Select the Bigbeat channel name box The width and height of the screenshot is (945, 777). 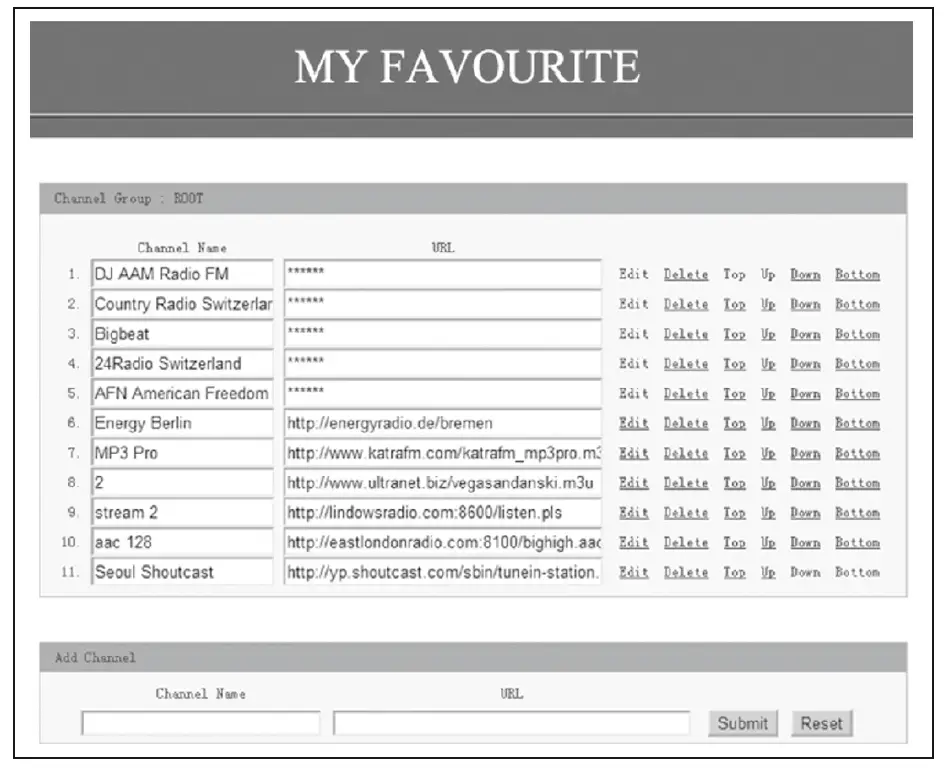182,333
